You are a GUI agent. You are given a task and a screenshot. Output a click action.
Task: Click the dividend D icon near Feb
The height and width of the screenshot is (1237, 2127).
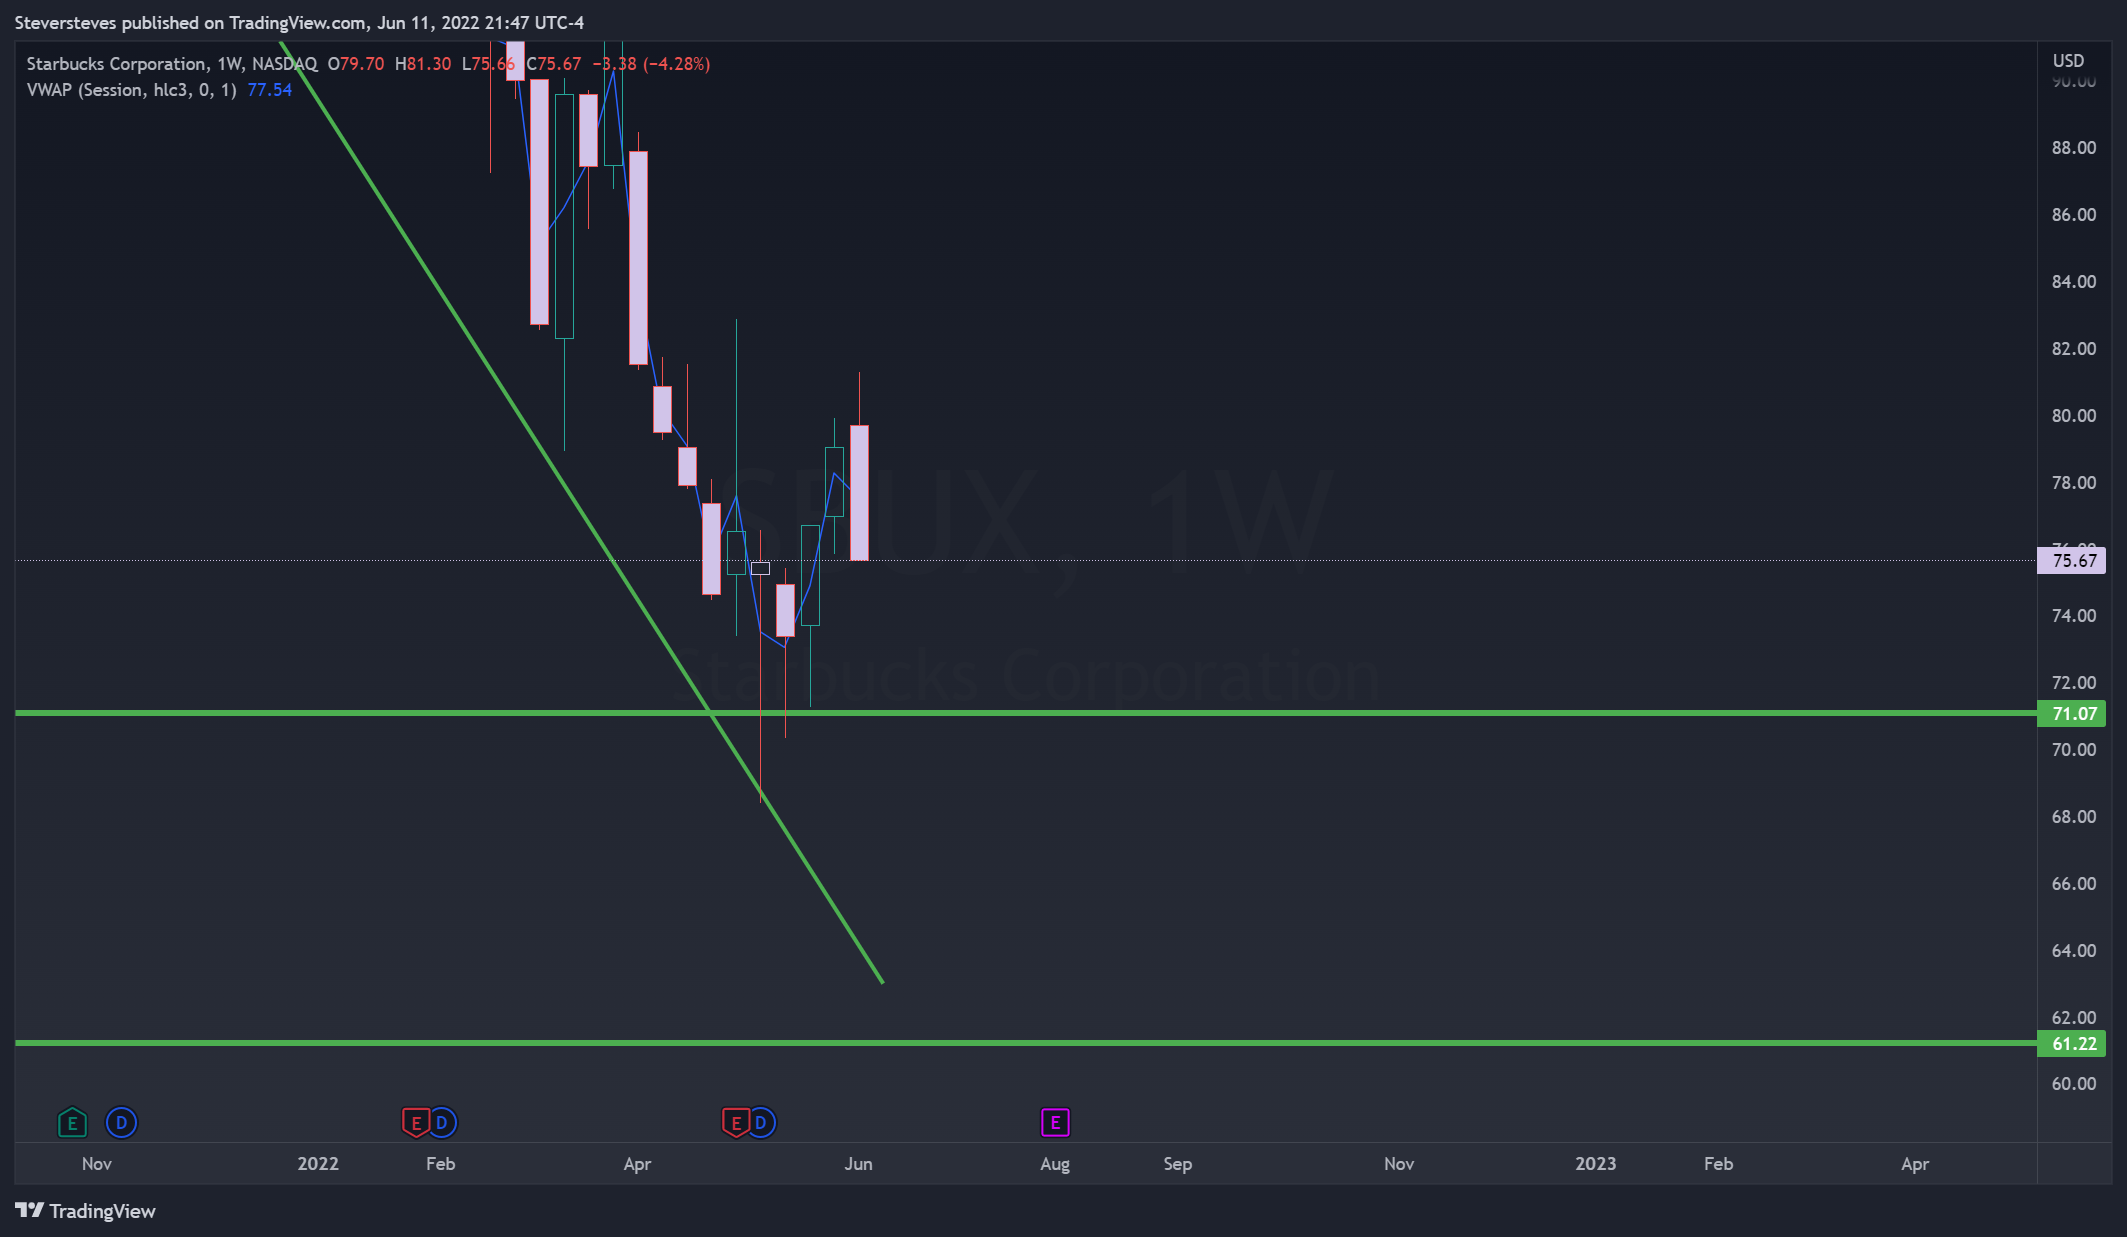coord(441,1123)
